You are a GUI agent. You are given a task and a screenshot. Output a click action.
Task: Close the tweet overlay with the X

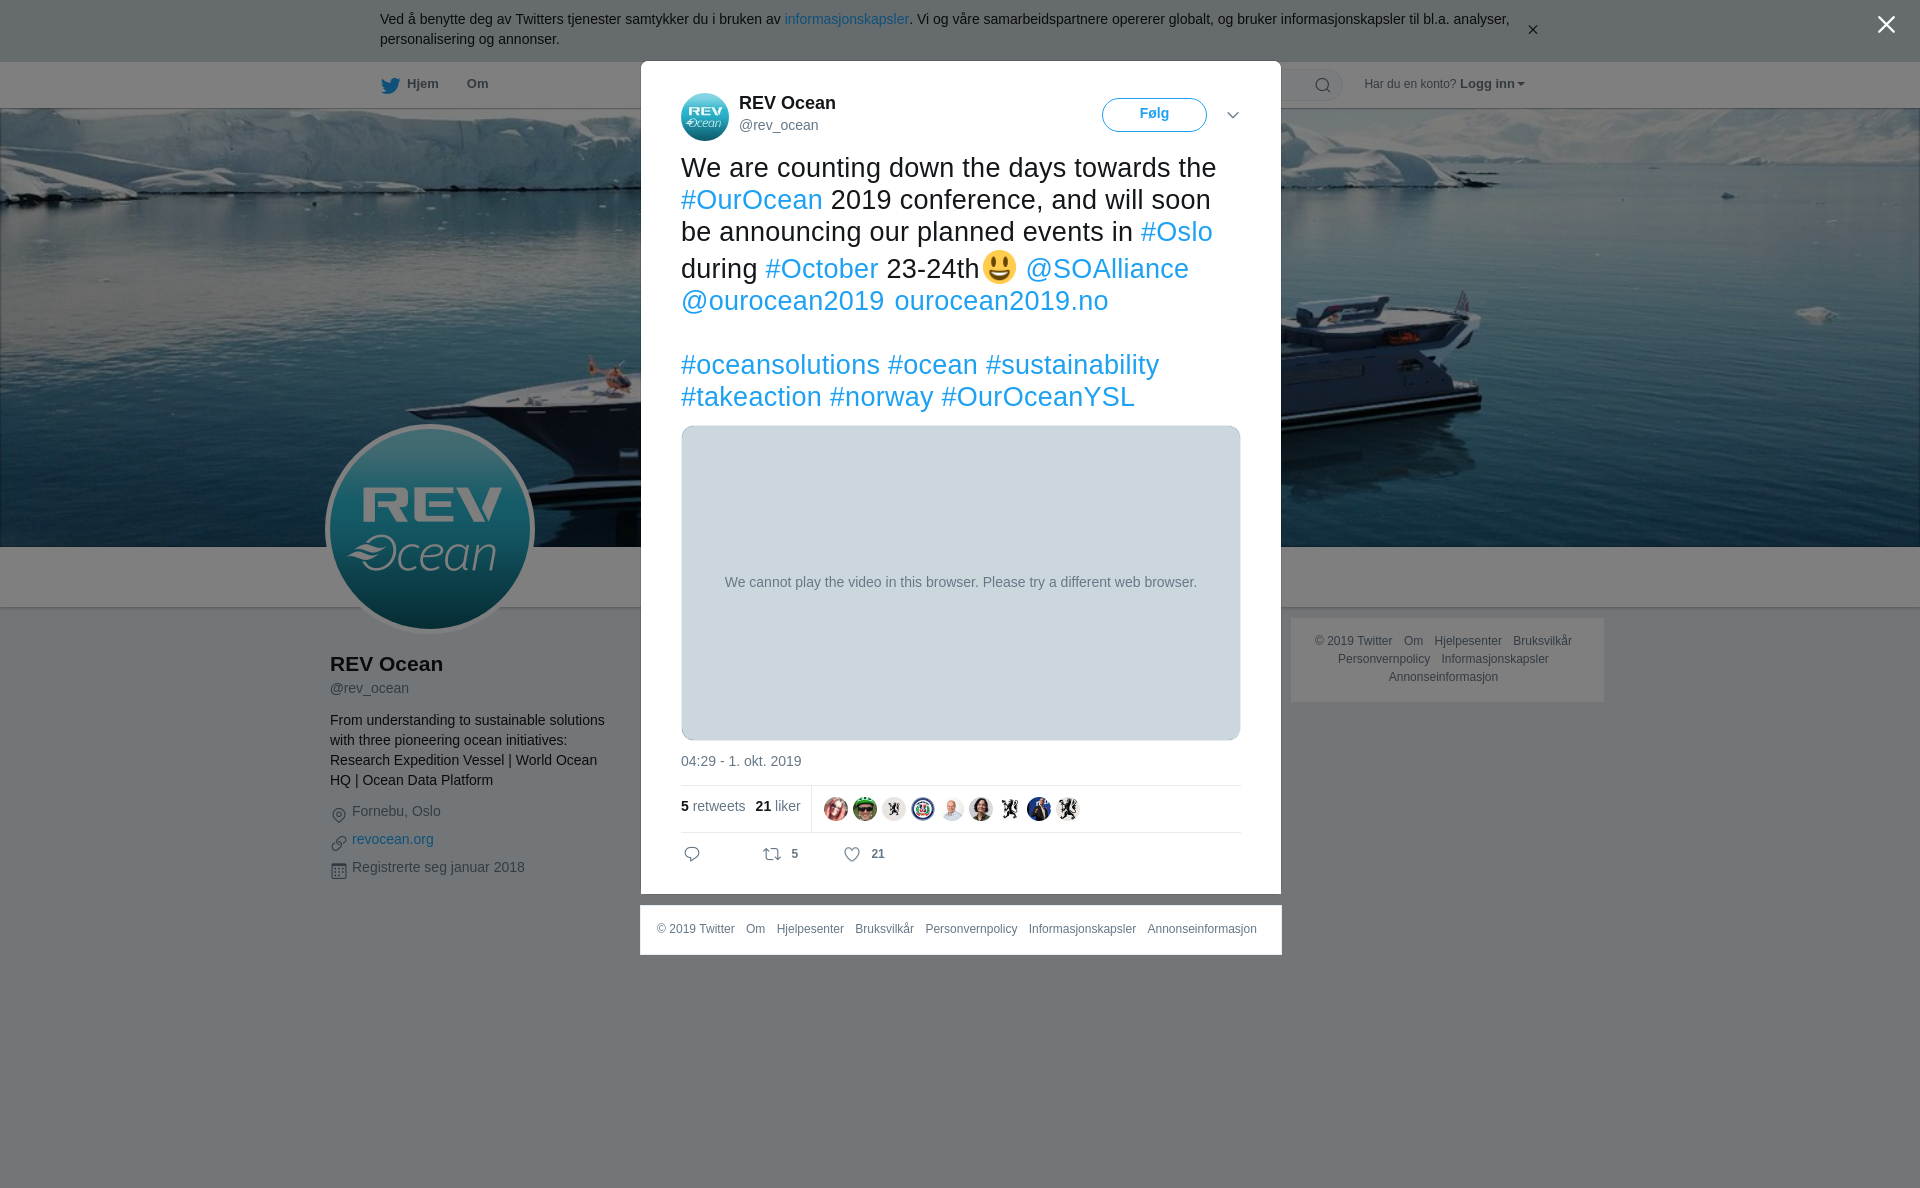click(x=1886, y=25)
